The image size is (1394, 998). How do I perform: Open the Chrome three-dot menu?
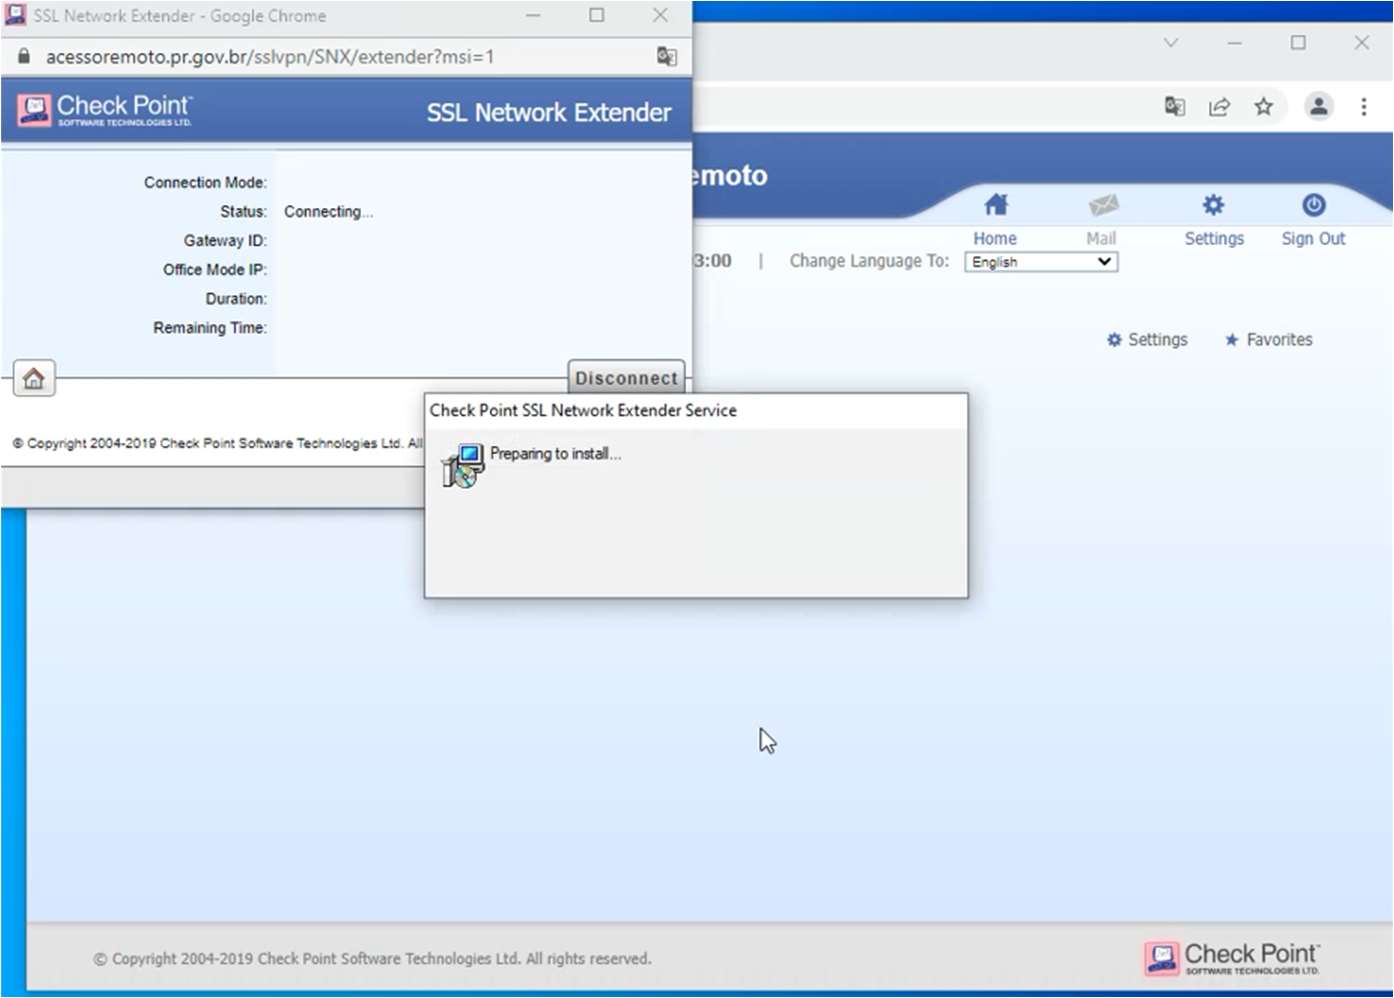1364,106
